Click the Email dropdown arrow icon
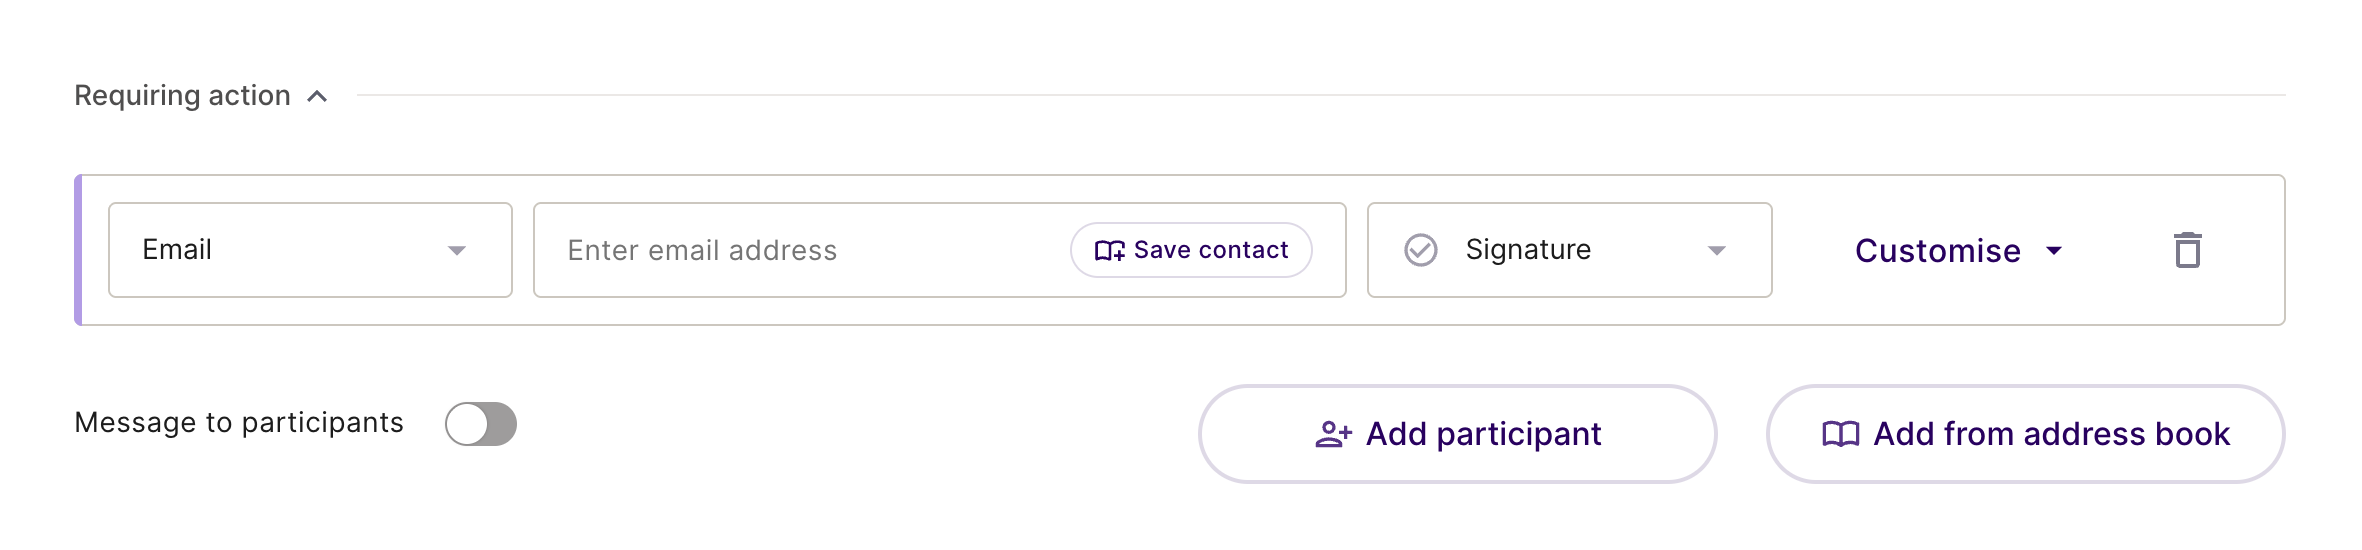2362x550 pixels. click(457, 251)
